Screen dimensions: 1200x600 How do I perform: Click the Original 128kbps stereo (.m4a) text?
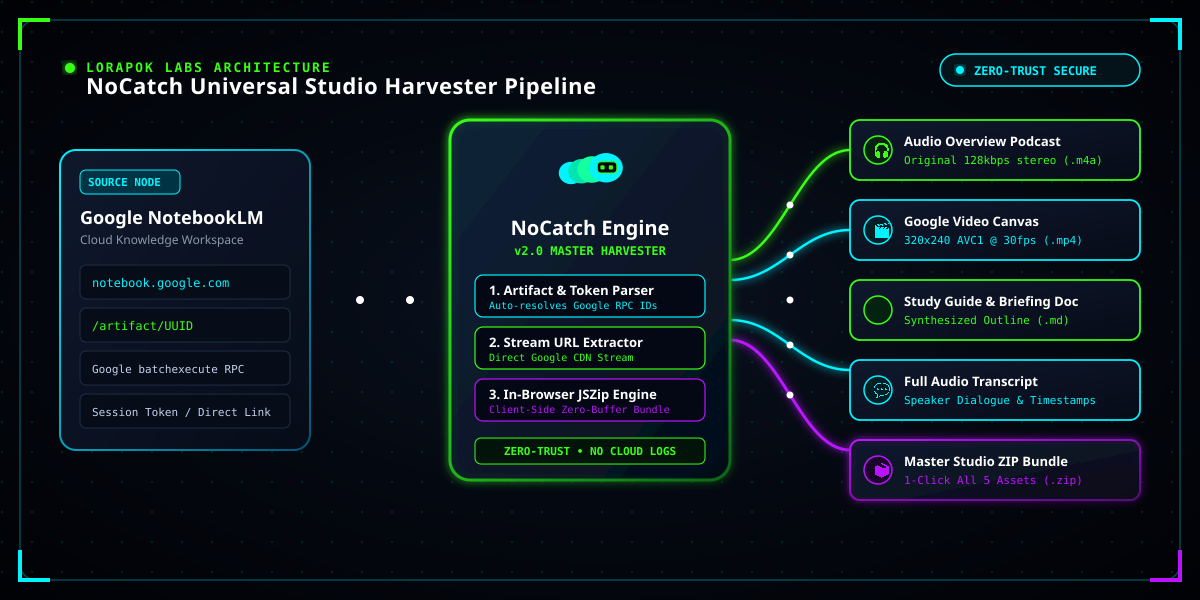point(1003,160)
